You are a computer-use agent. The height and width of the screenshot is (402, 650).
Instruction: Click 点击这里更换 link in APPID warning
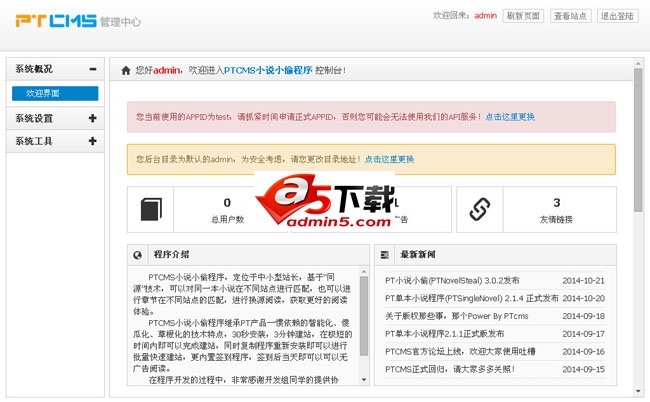[510, 117]
